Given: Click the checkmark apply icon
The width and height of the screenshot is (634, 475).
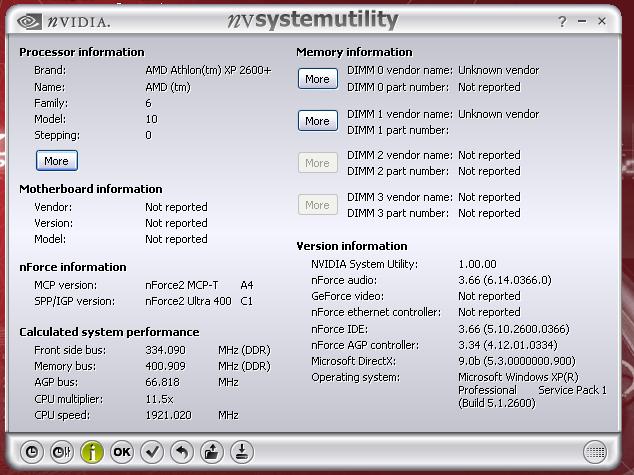Looking at the screenshot, I should click(152, 452).
